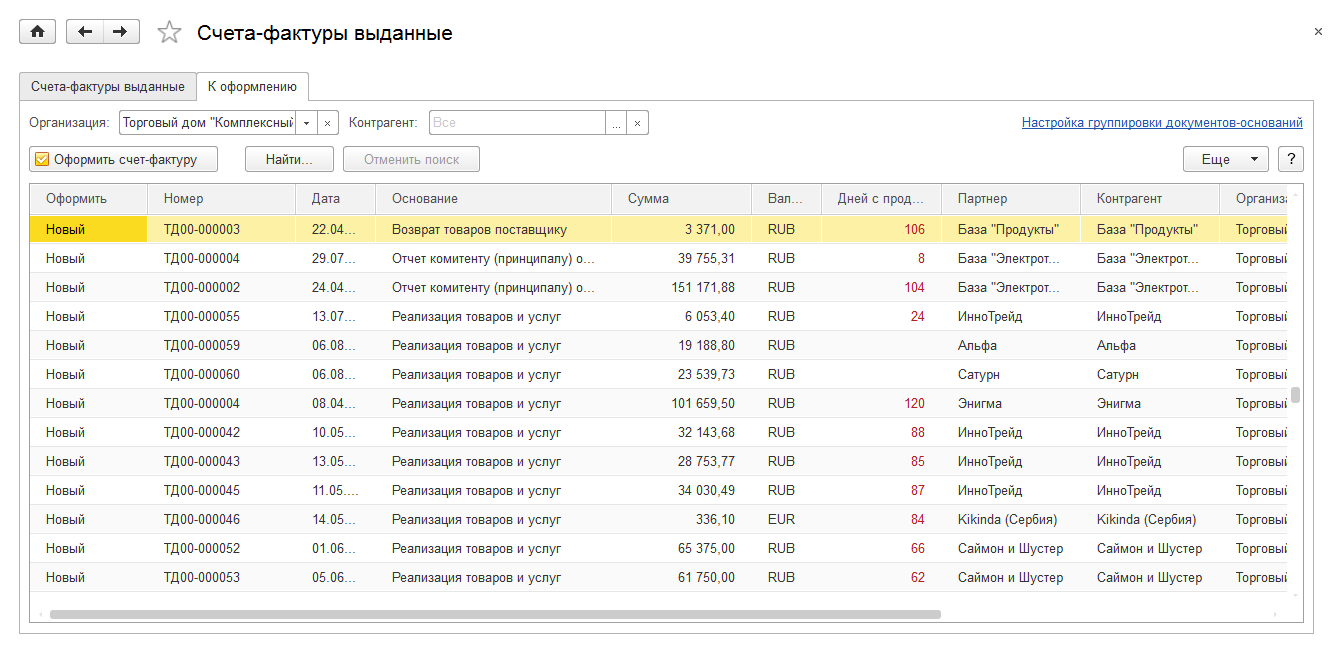1340x648 pixels.
Task: Add page to favorites with star
Action: pos(170,33)
